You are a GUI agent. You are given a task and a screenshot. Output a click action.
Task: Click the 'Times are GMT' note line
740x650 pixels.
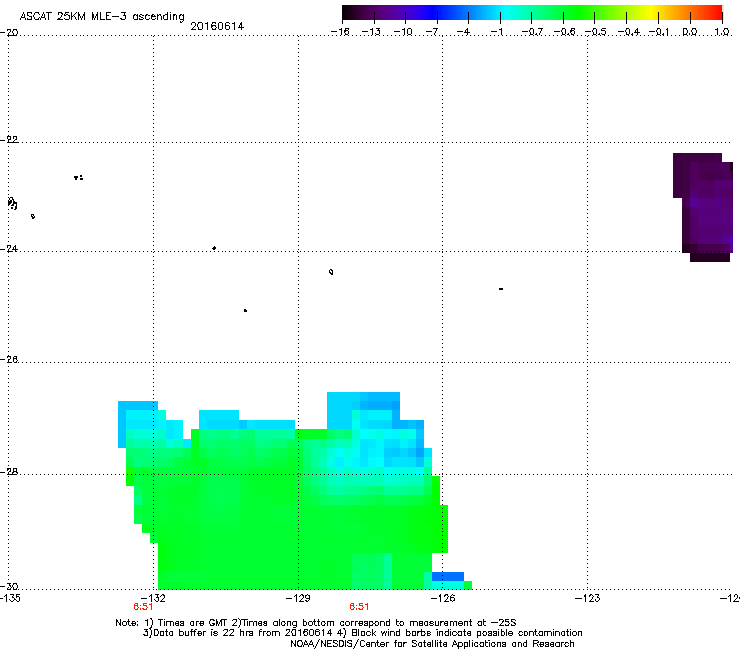tap(316, 623)
